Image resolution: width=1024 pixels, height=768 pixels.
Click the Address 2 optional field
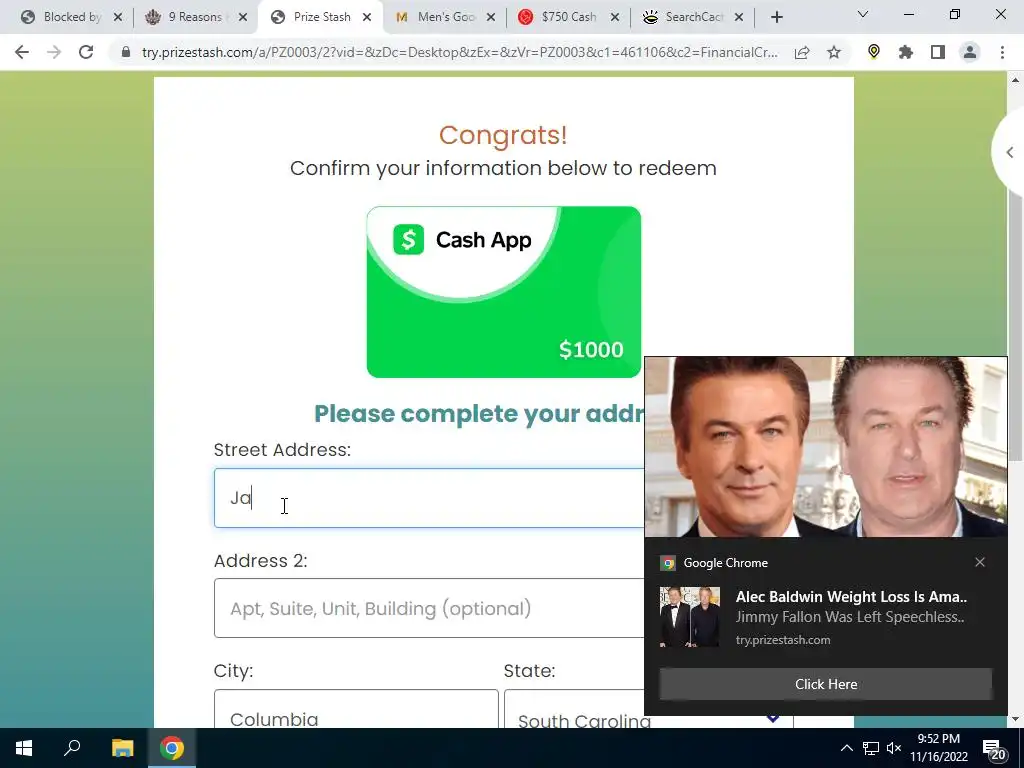click(x=429, y=608)
